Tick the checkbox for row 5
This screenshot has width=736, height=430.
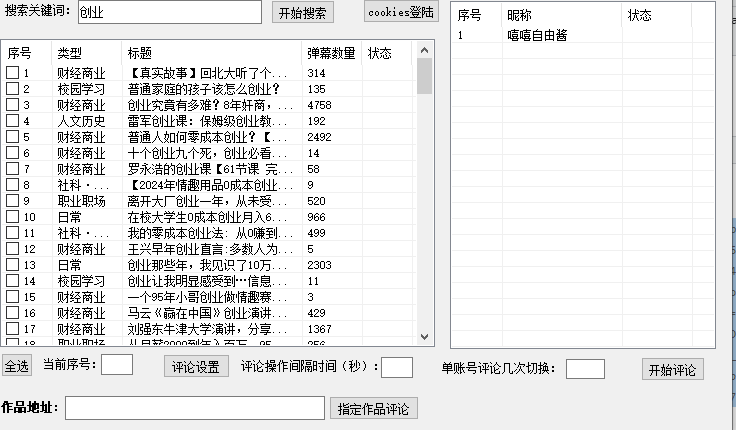click(12, 137)
